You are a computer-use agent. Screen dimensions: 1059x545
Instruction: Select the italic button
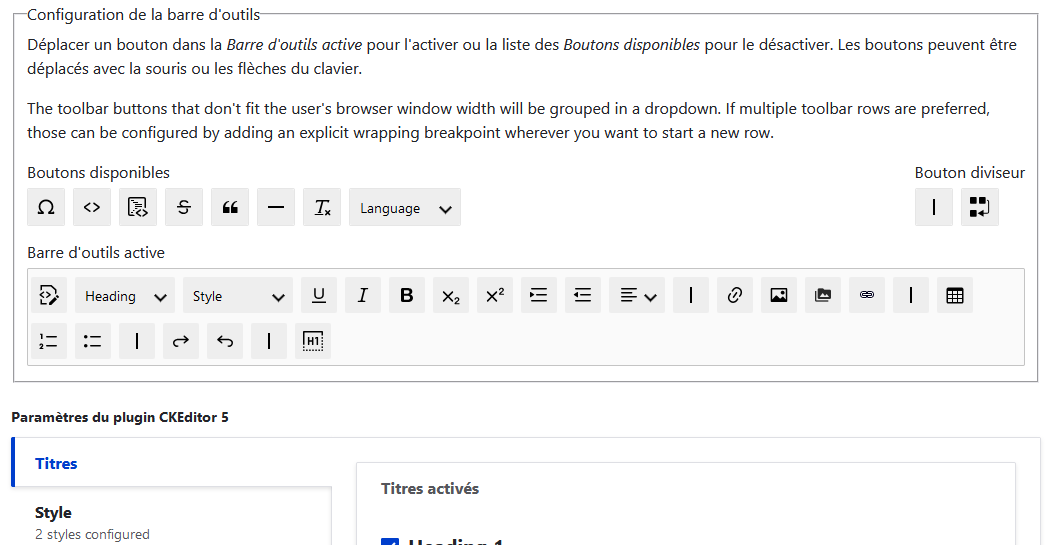tap(363, 295)
